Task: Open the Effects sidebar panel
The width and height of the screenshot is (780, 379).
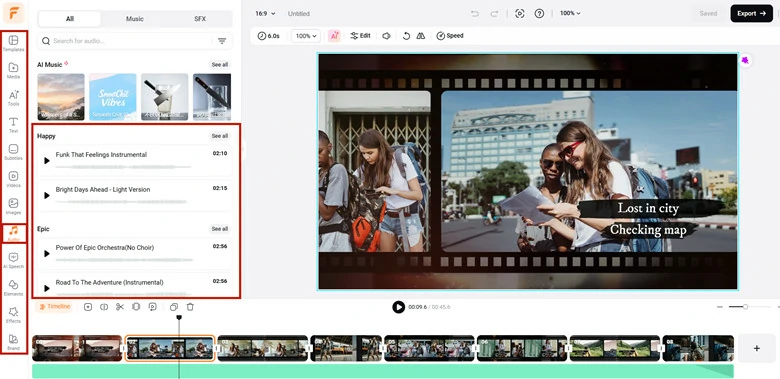Action: (13, 315)
